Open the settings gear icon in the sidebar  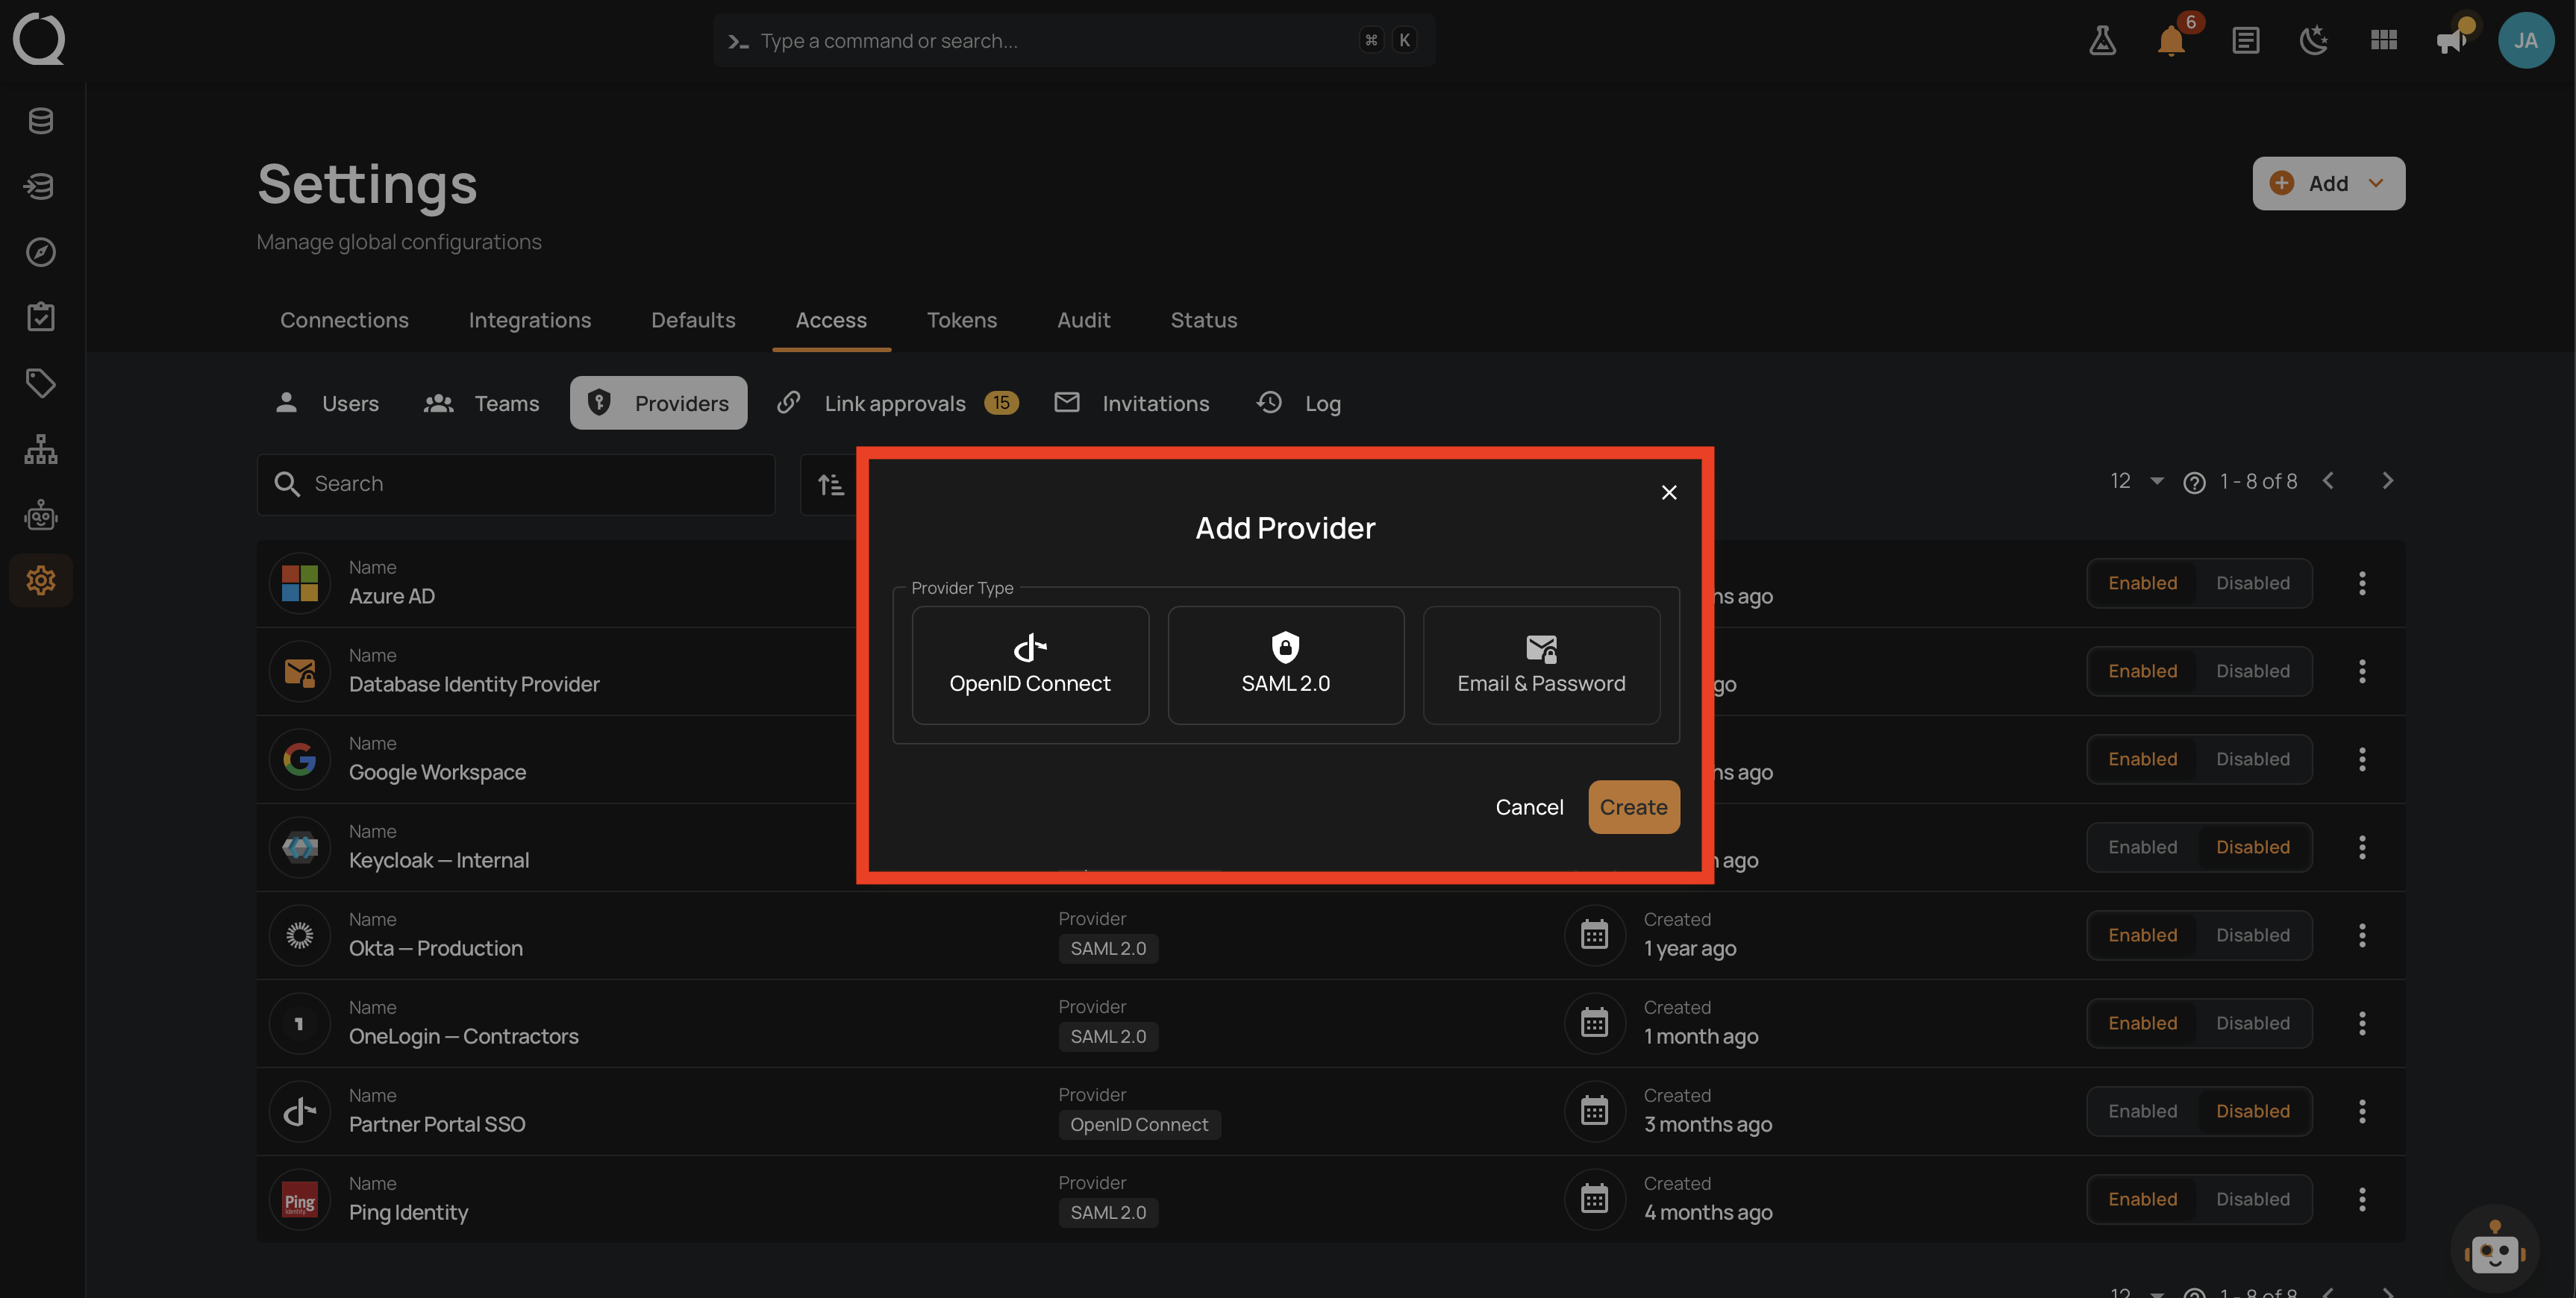click(41, 580)
